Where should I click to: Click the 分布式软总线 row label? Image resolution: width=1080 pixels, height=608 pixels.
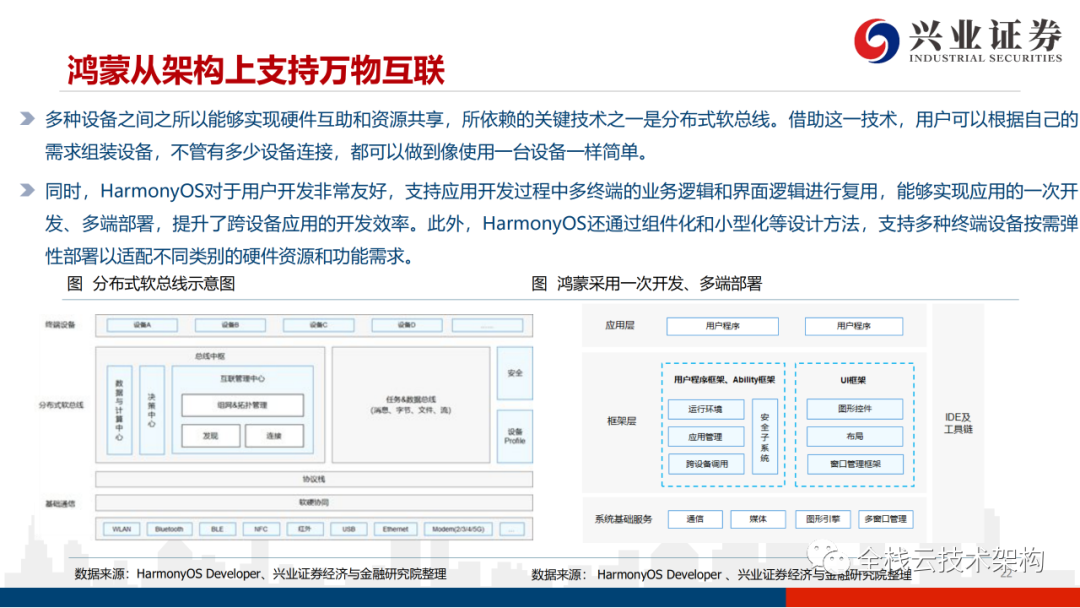coord(61,405)
